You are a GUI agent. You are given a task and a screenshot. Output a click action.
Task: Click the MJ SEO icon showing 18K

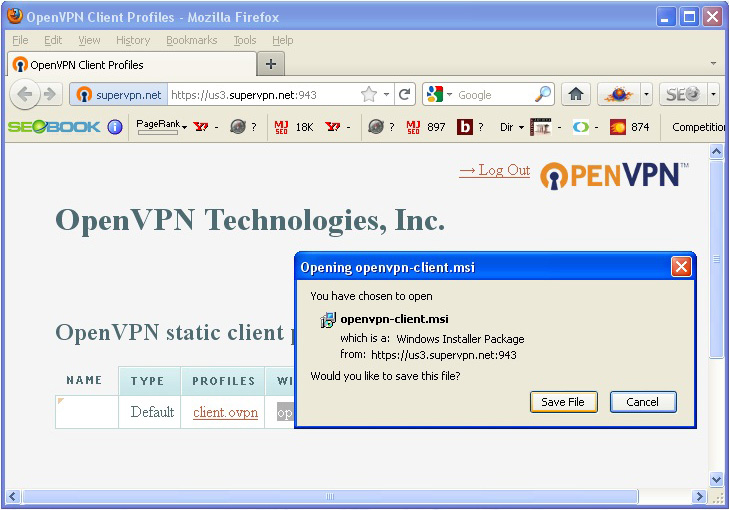pyautogui.click(x=281, y=127)
